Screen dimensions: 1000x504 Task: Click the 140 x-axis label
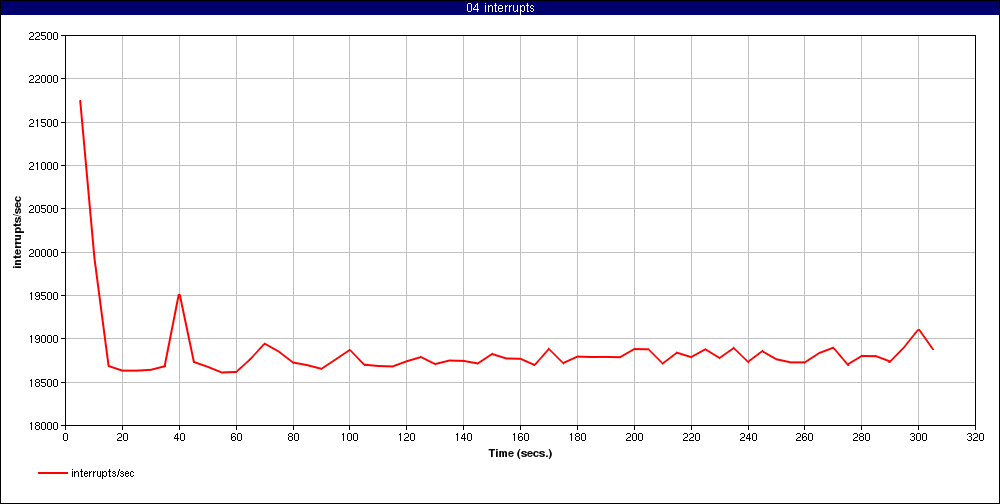point(463,438)
